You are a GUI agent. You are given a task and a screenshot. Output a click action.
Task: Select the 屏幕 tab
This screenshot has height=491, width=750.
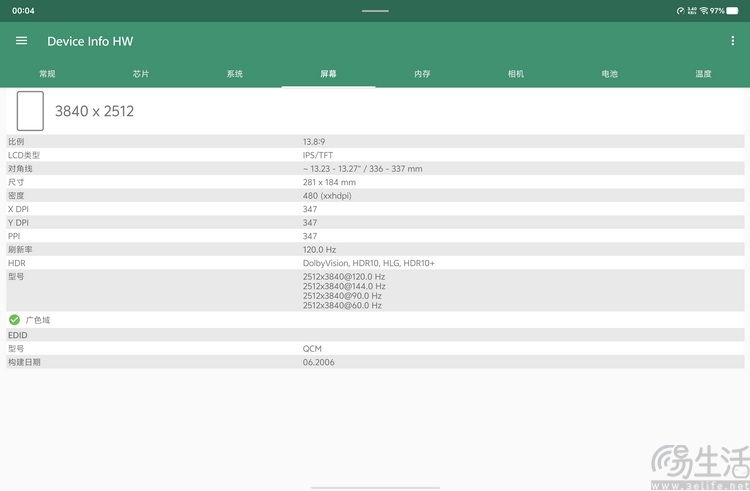(328, 74)
